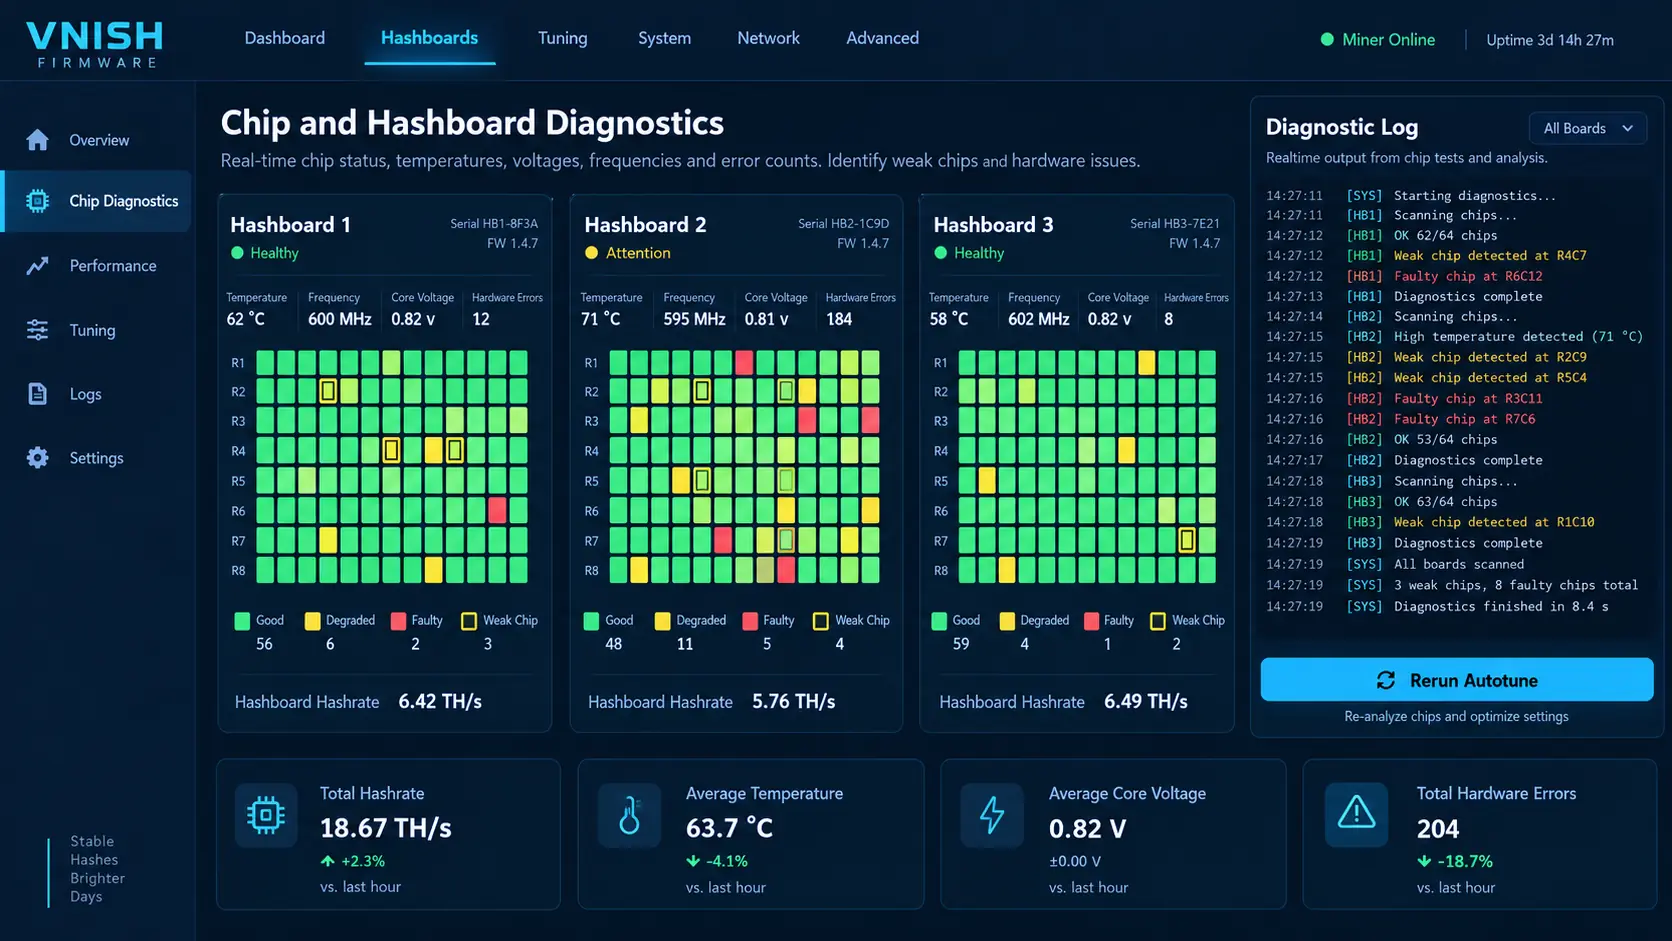Click Hashboard 1 Weak Chip legend swatch
Viewport: 1672px width, 941px height.
coord(468,621)
